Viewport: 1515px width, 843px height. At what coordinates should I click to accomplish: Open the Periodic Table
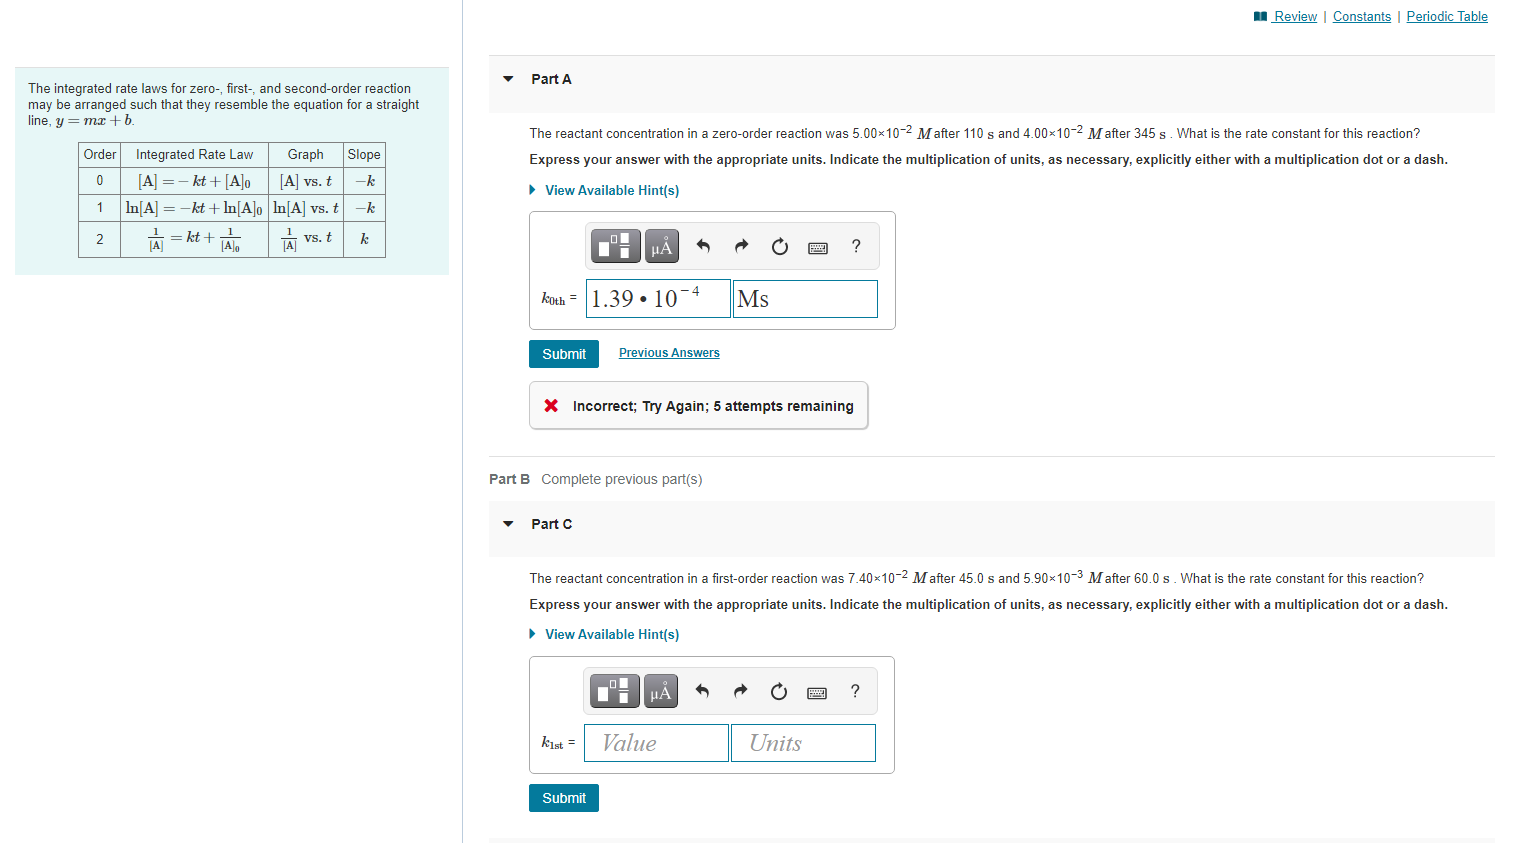point(1447,16)
